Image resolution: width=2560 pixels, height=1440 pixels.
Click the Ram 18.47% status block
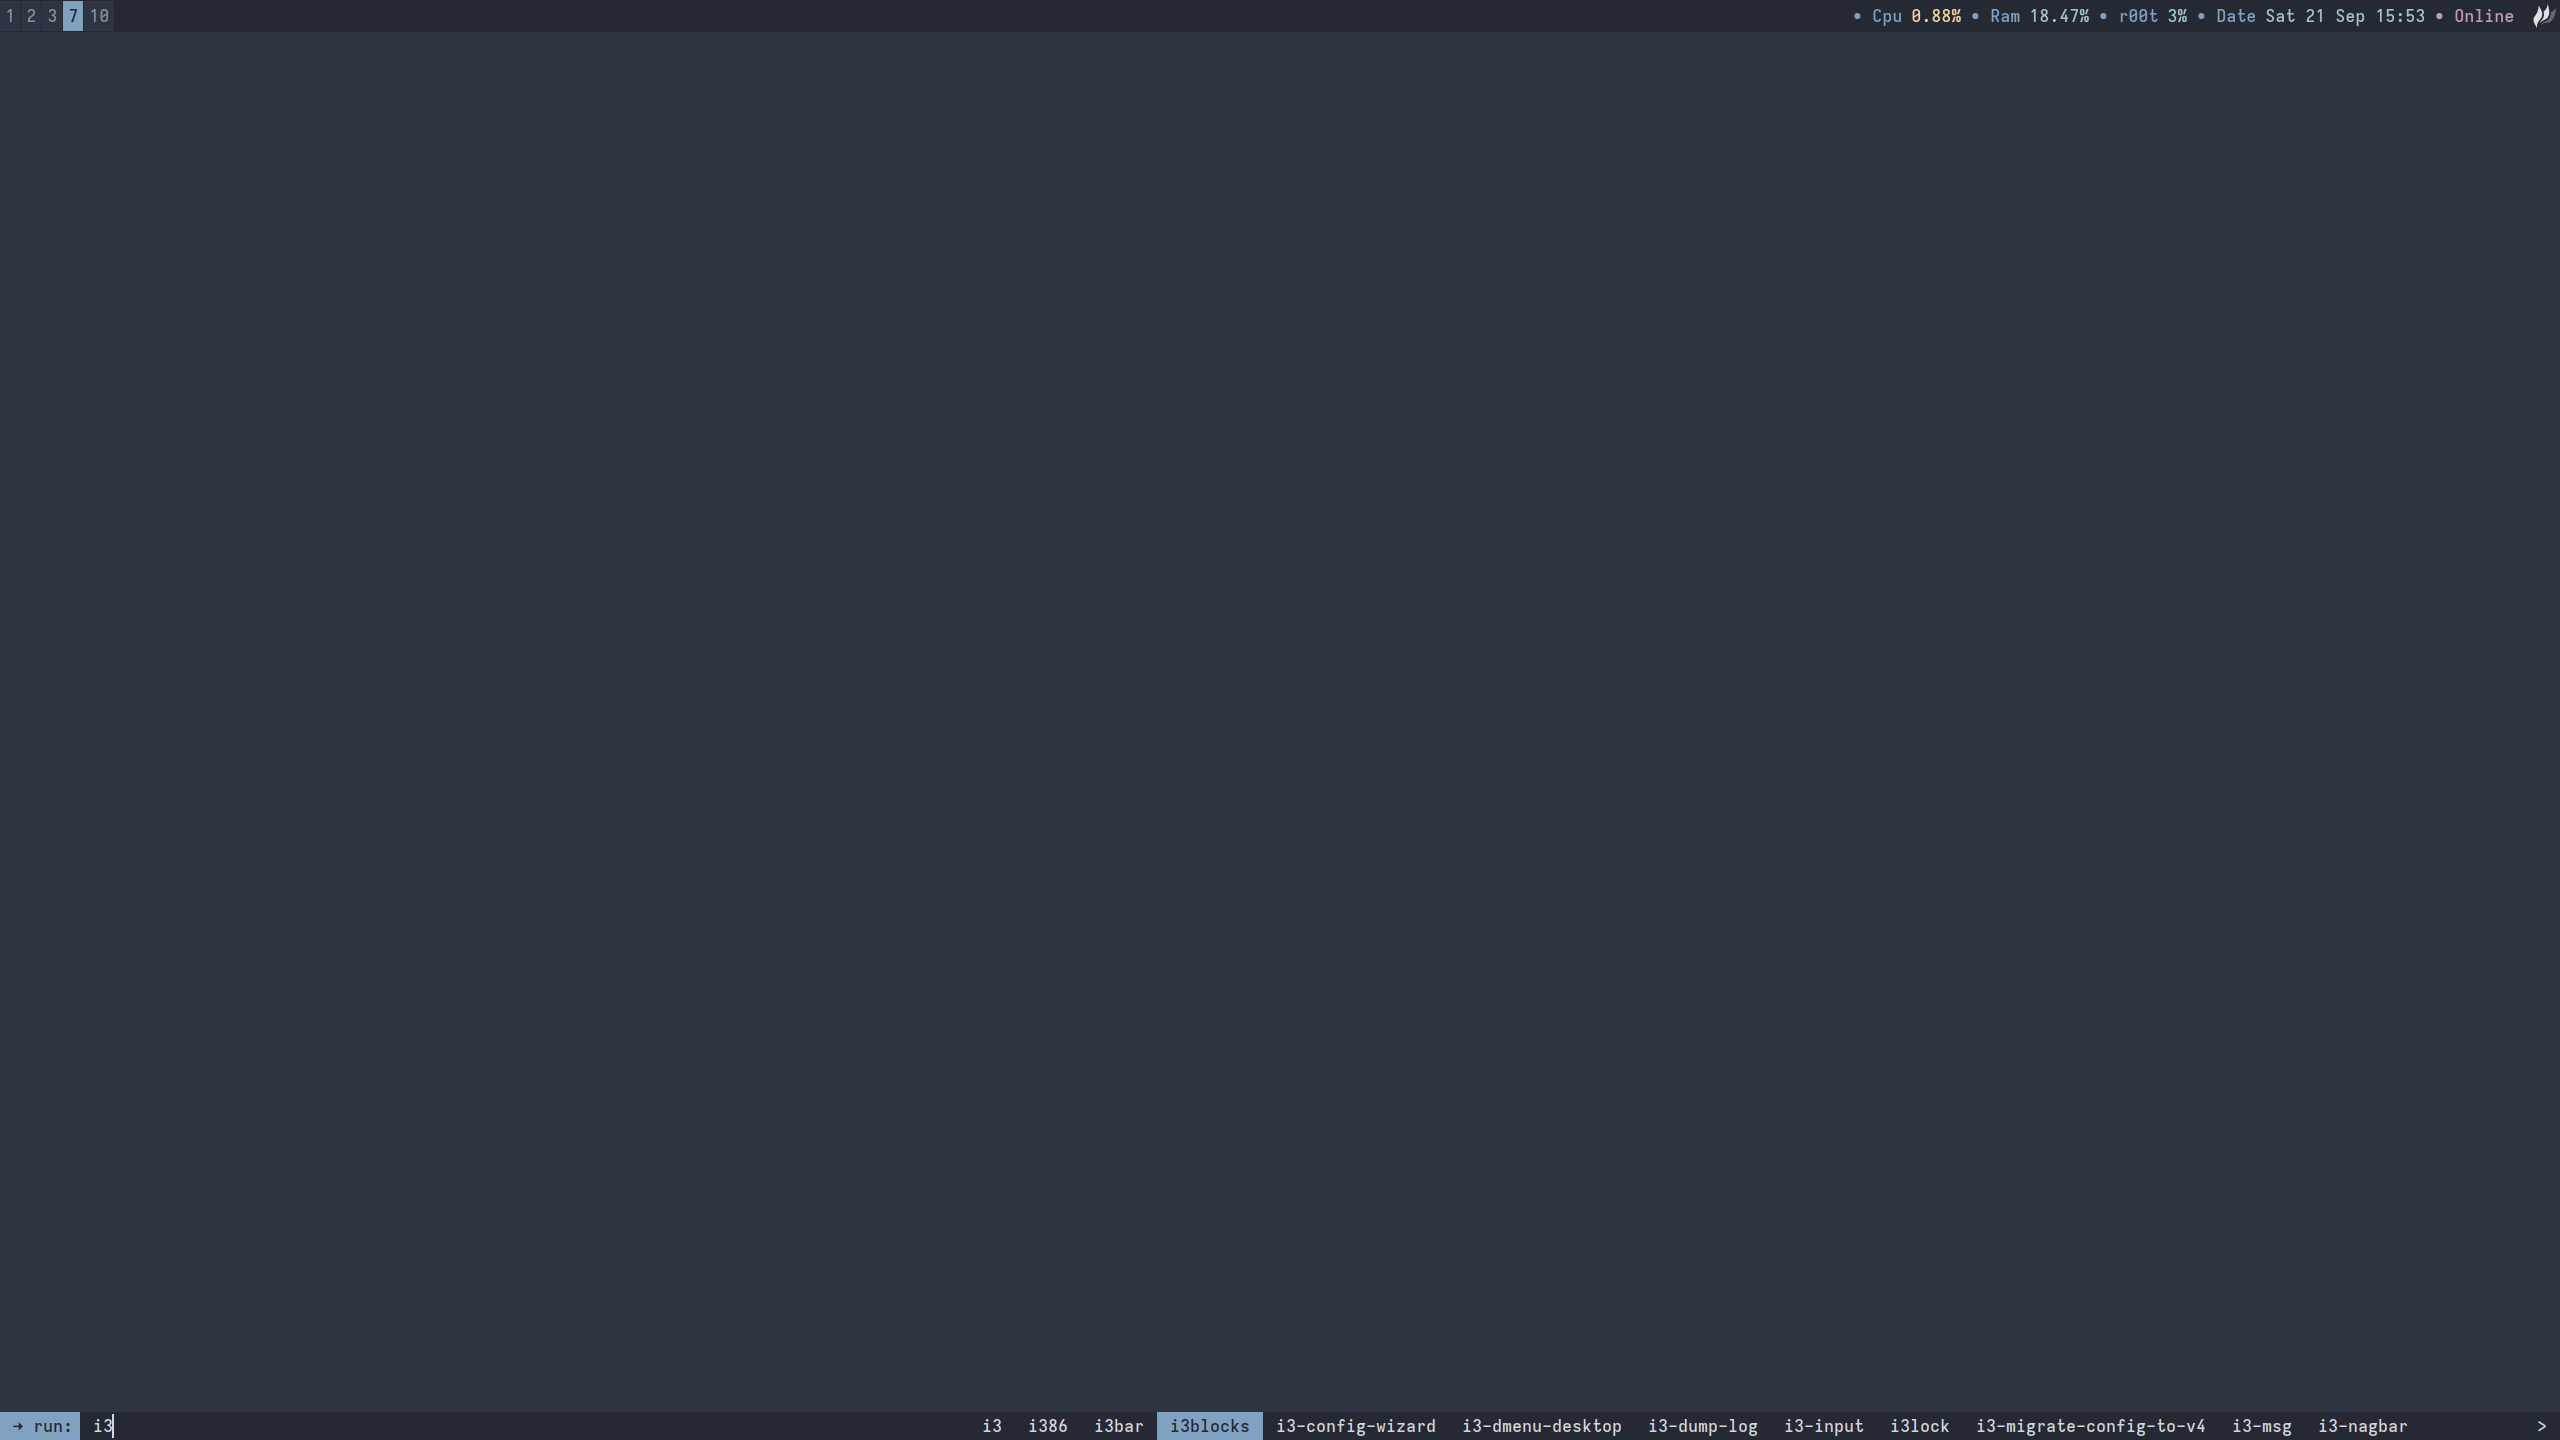[x=2039, y=16]
